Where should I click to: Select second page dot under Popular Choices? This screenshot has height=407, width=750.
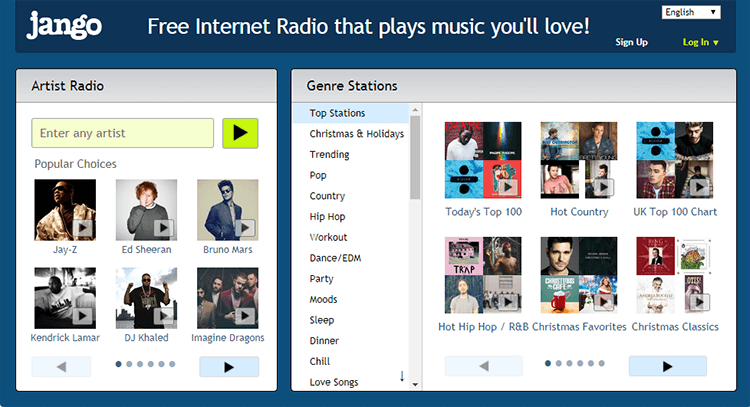[x=129, y=364]
